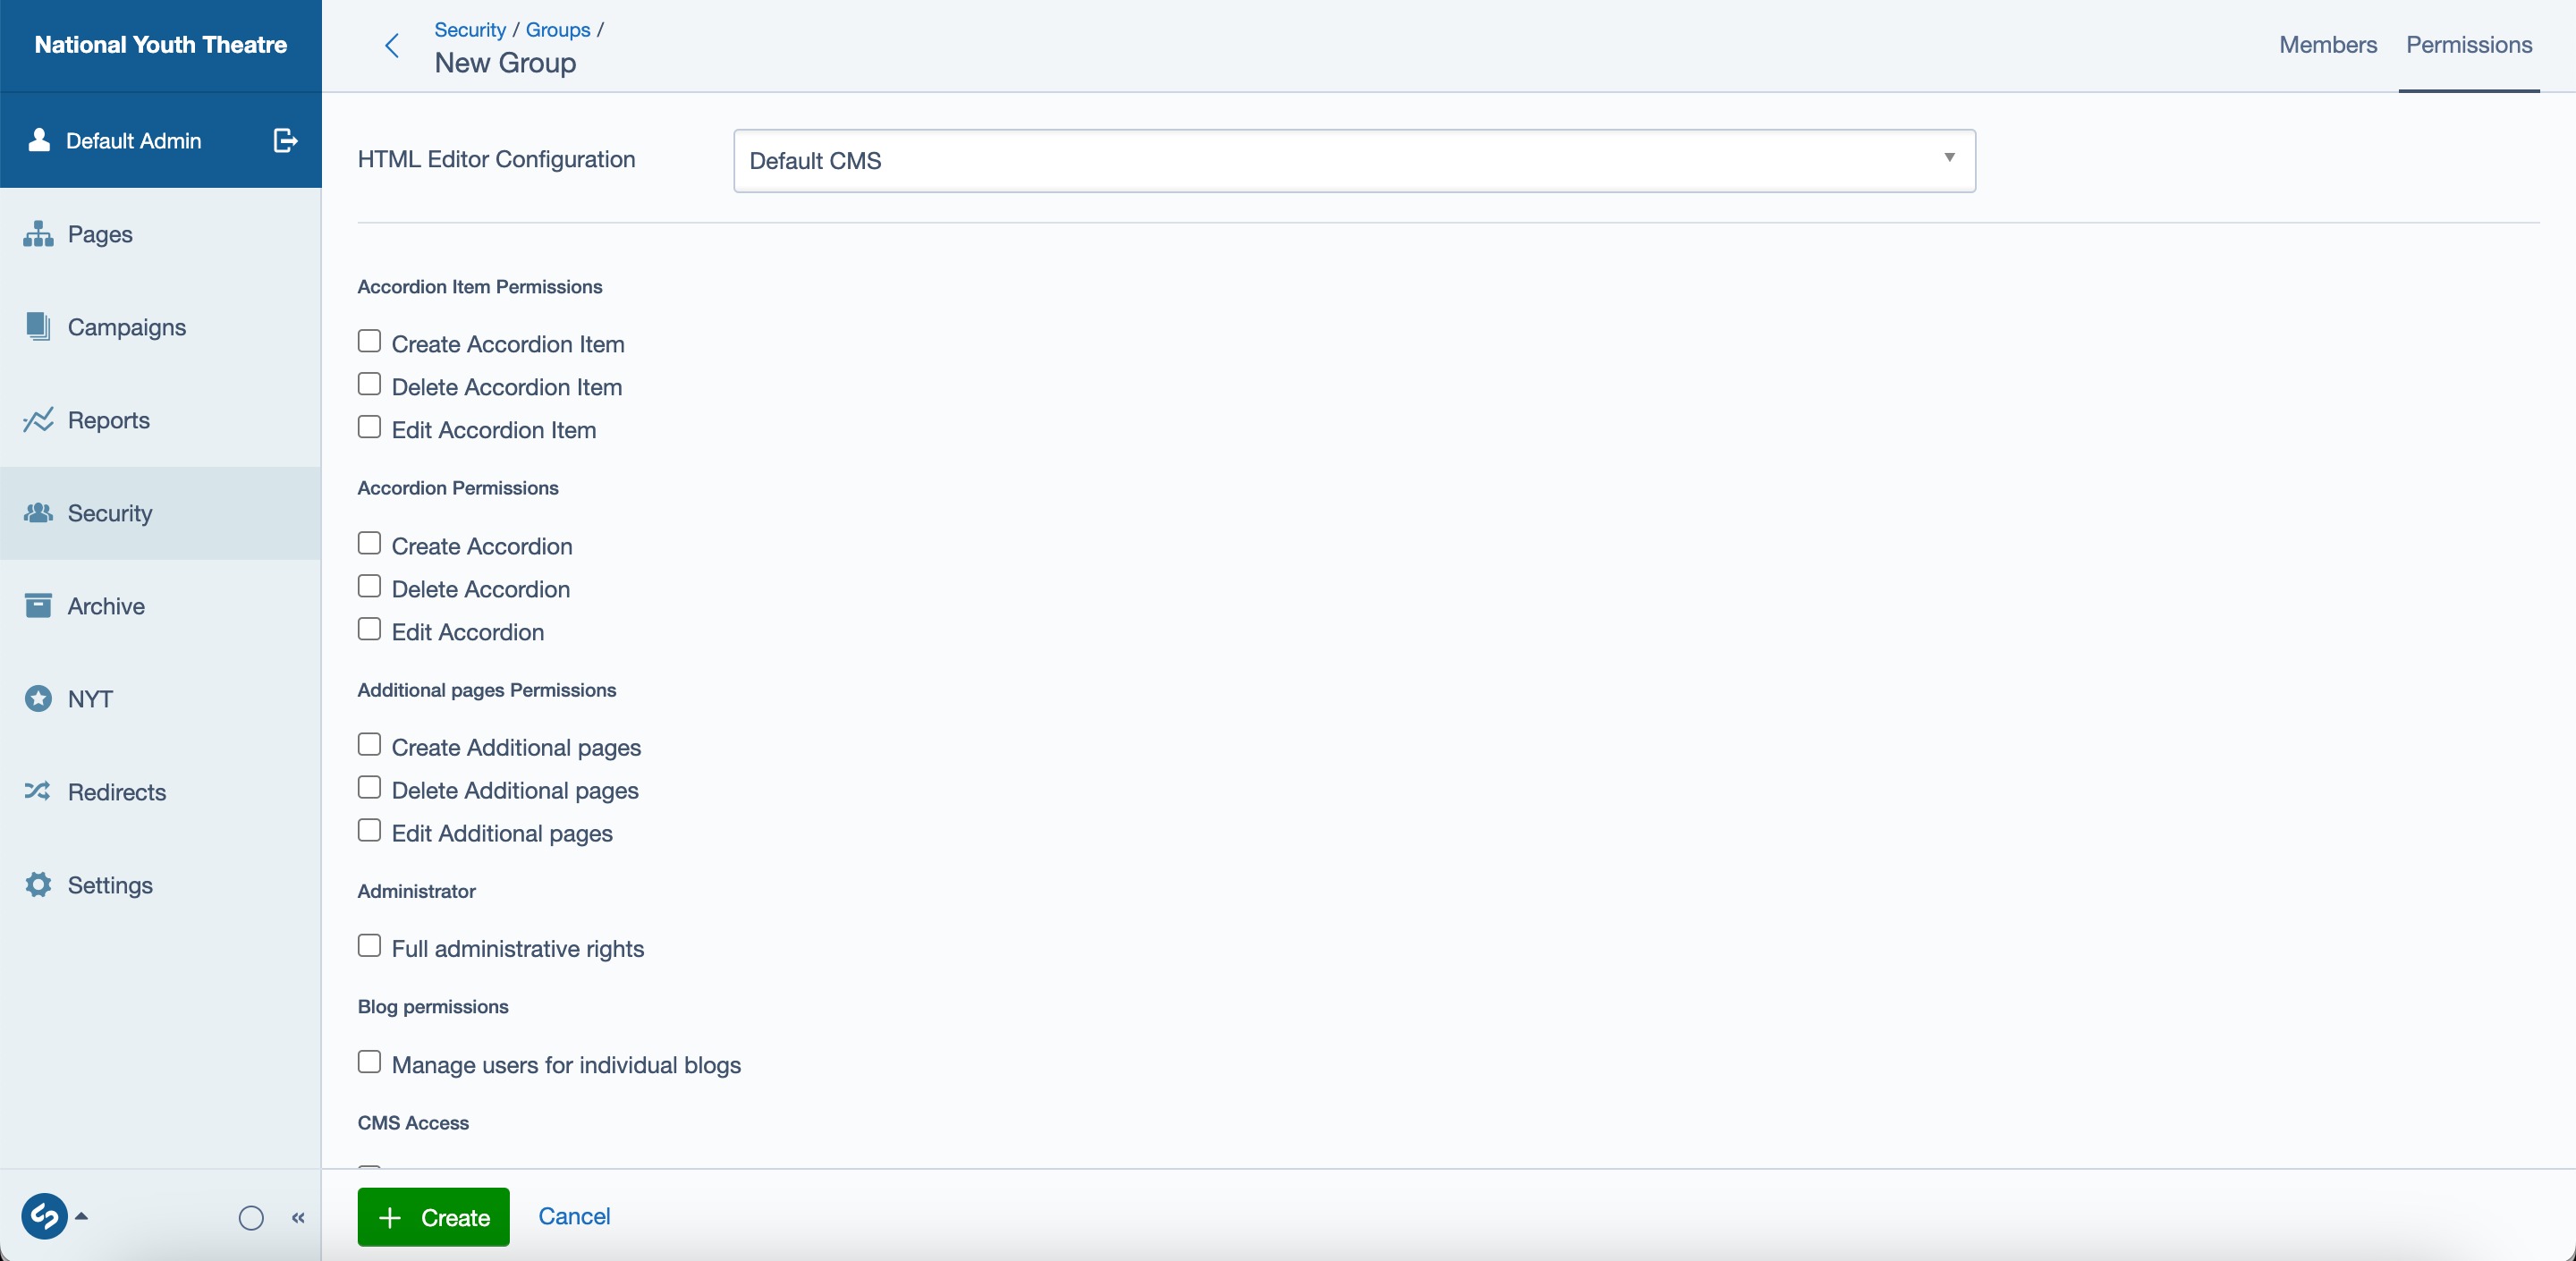Collapse the sidebar with double chevron
Viewport: 2576px width, 1261px height.
tap(298, 1217)
